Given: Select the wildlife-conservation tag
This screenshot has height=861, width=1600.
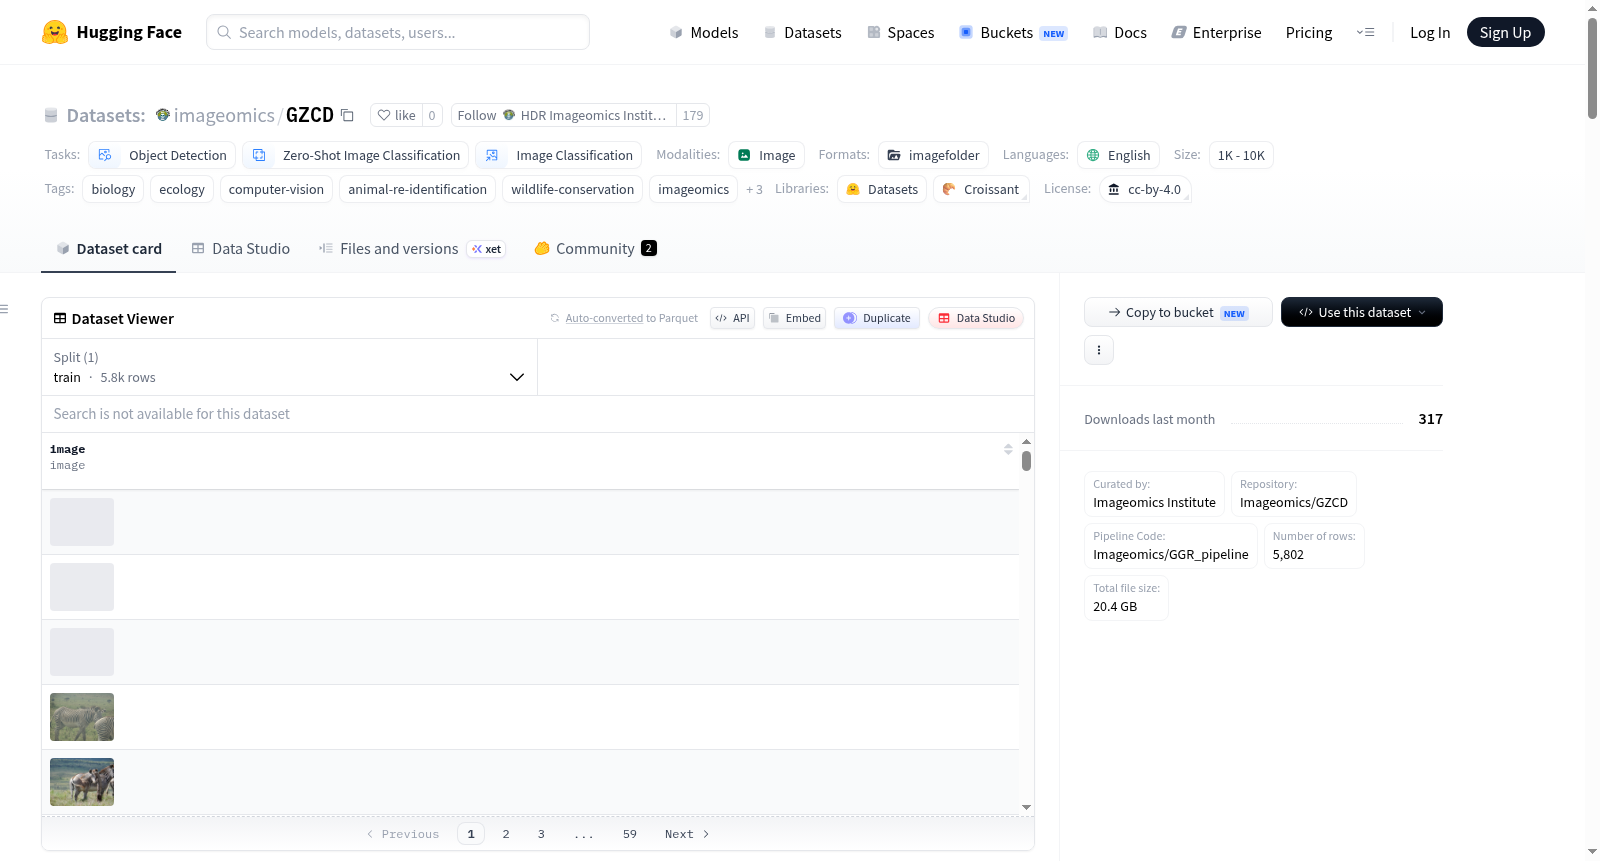Looking at the screenshot, I should coord(572,189).
